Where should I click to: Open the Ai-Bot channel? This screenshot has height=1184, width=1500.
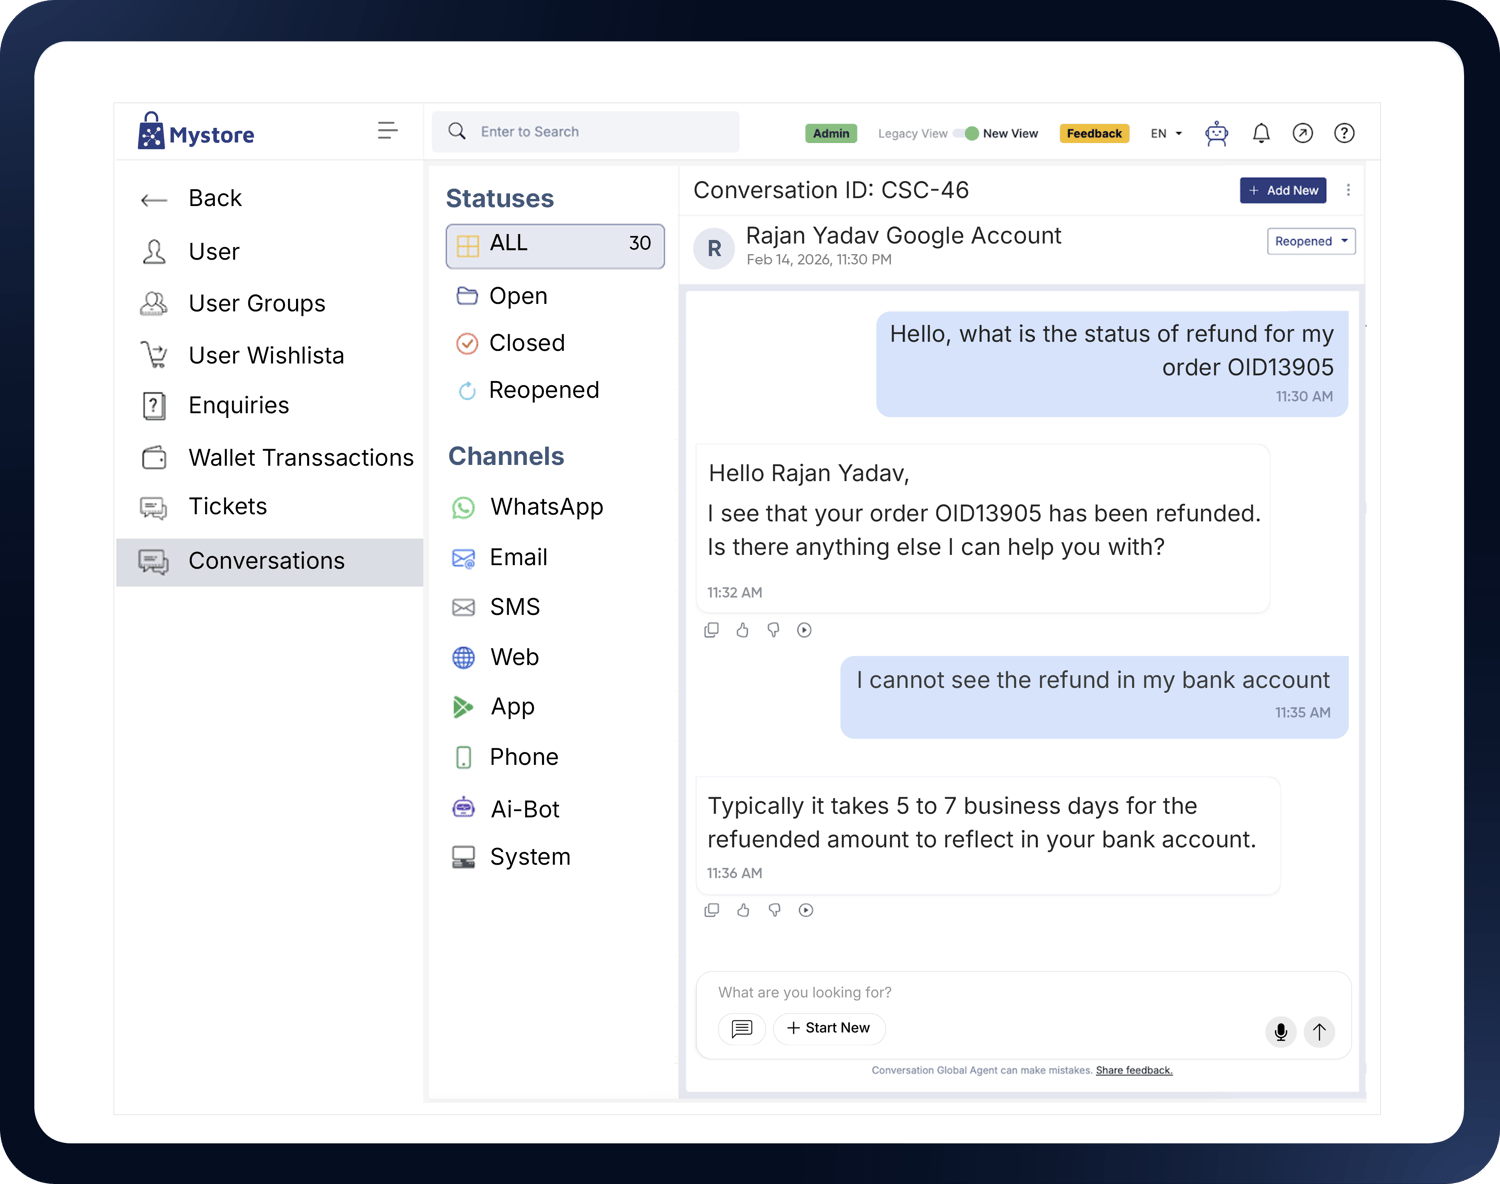pyautogui.click(x=523, y=808)
